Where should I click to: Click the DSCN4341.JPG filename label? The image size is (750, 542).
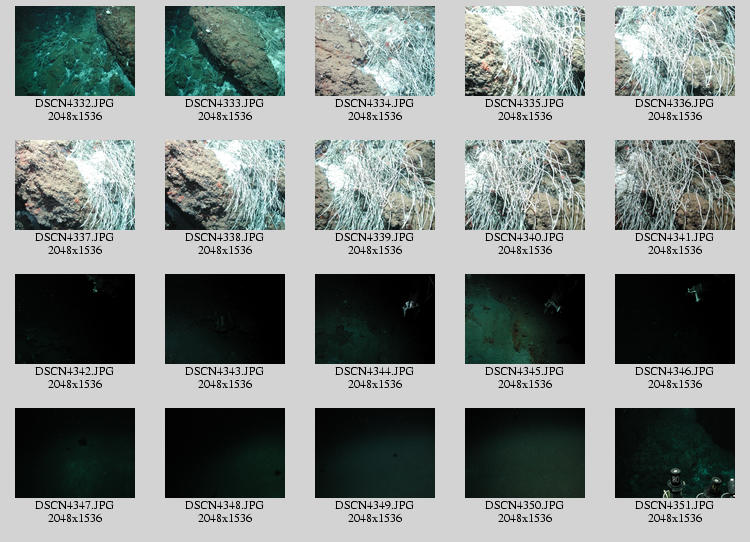[x=675, y=237]
